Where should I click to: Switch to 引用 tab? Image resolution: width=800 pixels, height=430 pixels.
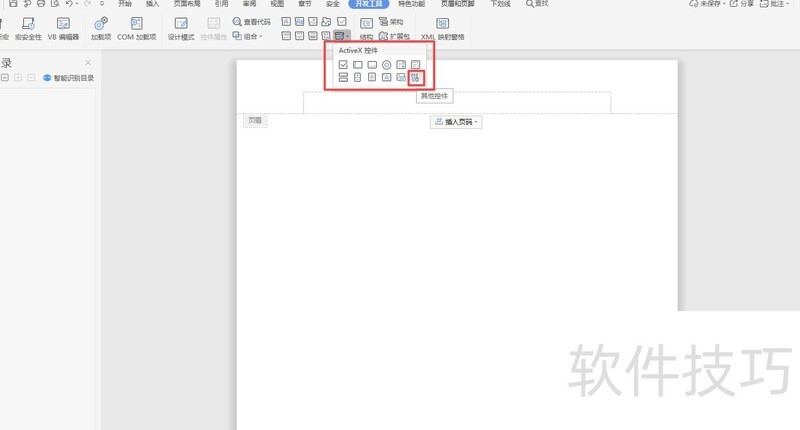[221, 4]
